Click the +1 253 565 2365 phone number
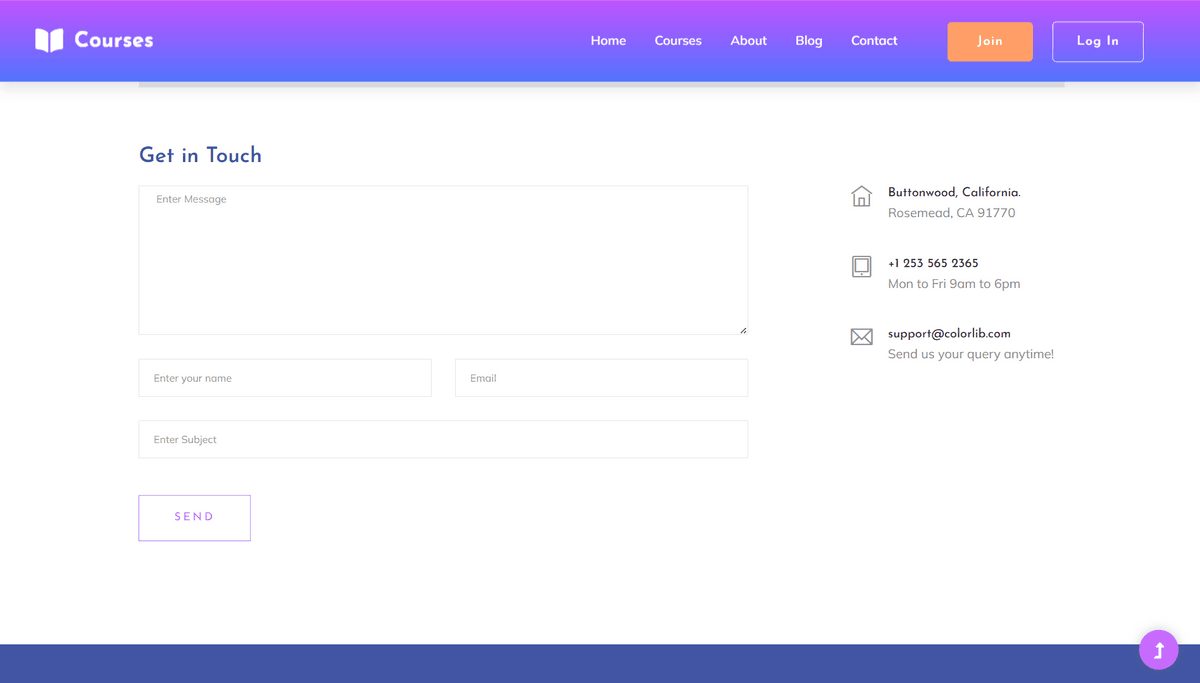The height and width of the screenshot is (683, 1200). click(933, 263)
